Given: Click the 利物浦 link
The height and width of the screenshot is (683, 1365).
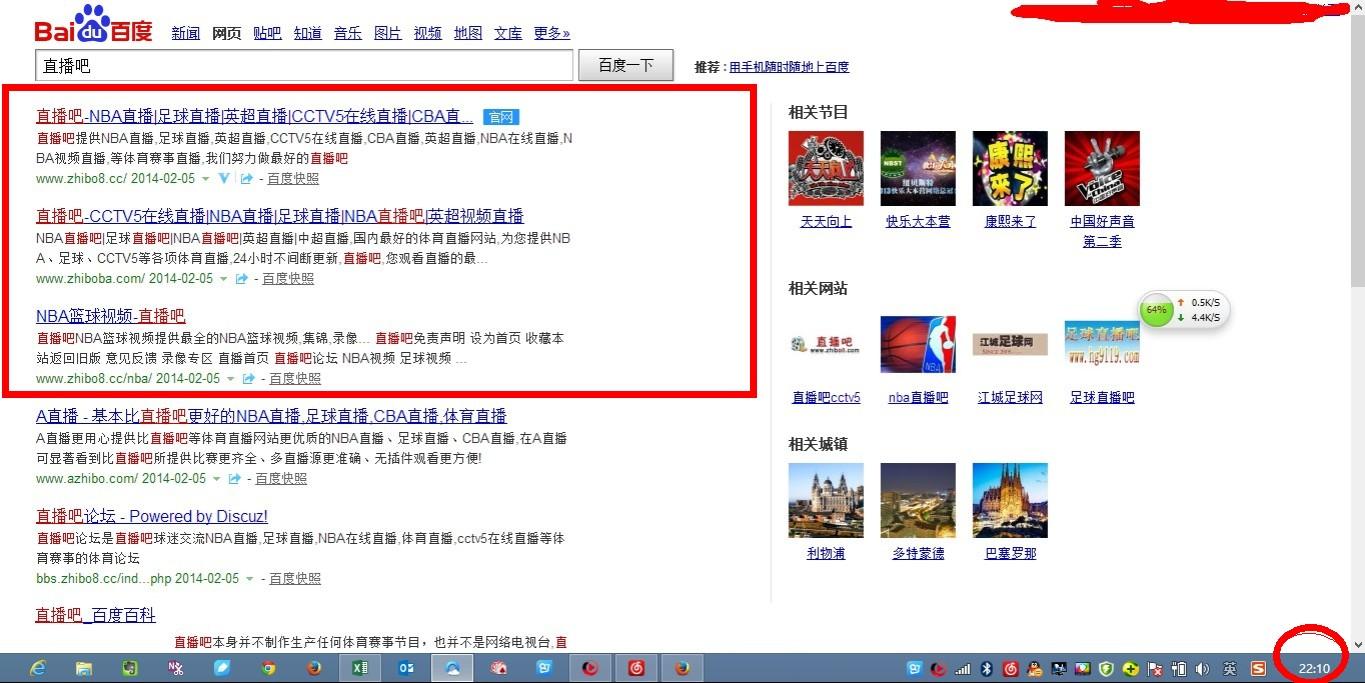Looking at the screenshot, I should click(x=826, y=553).
